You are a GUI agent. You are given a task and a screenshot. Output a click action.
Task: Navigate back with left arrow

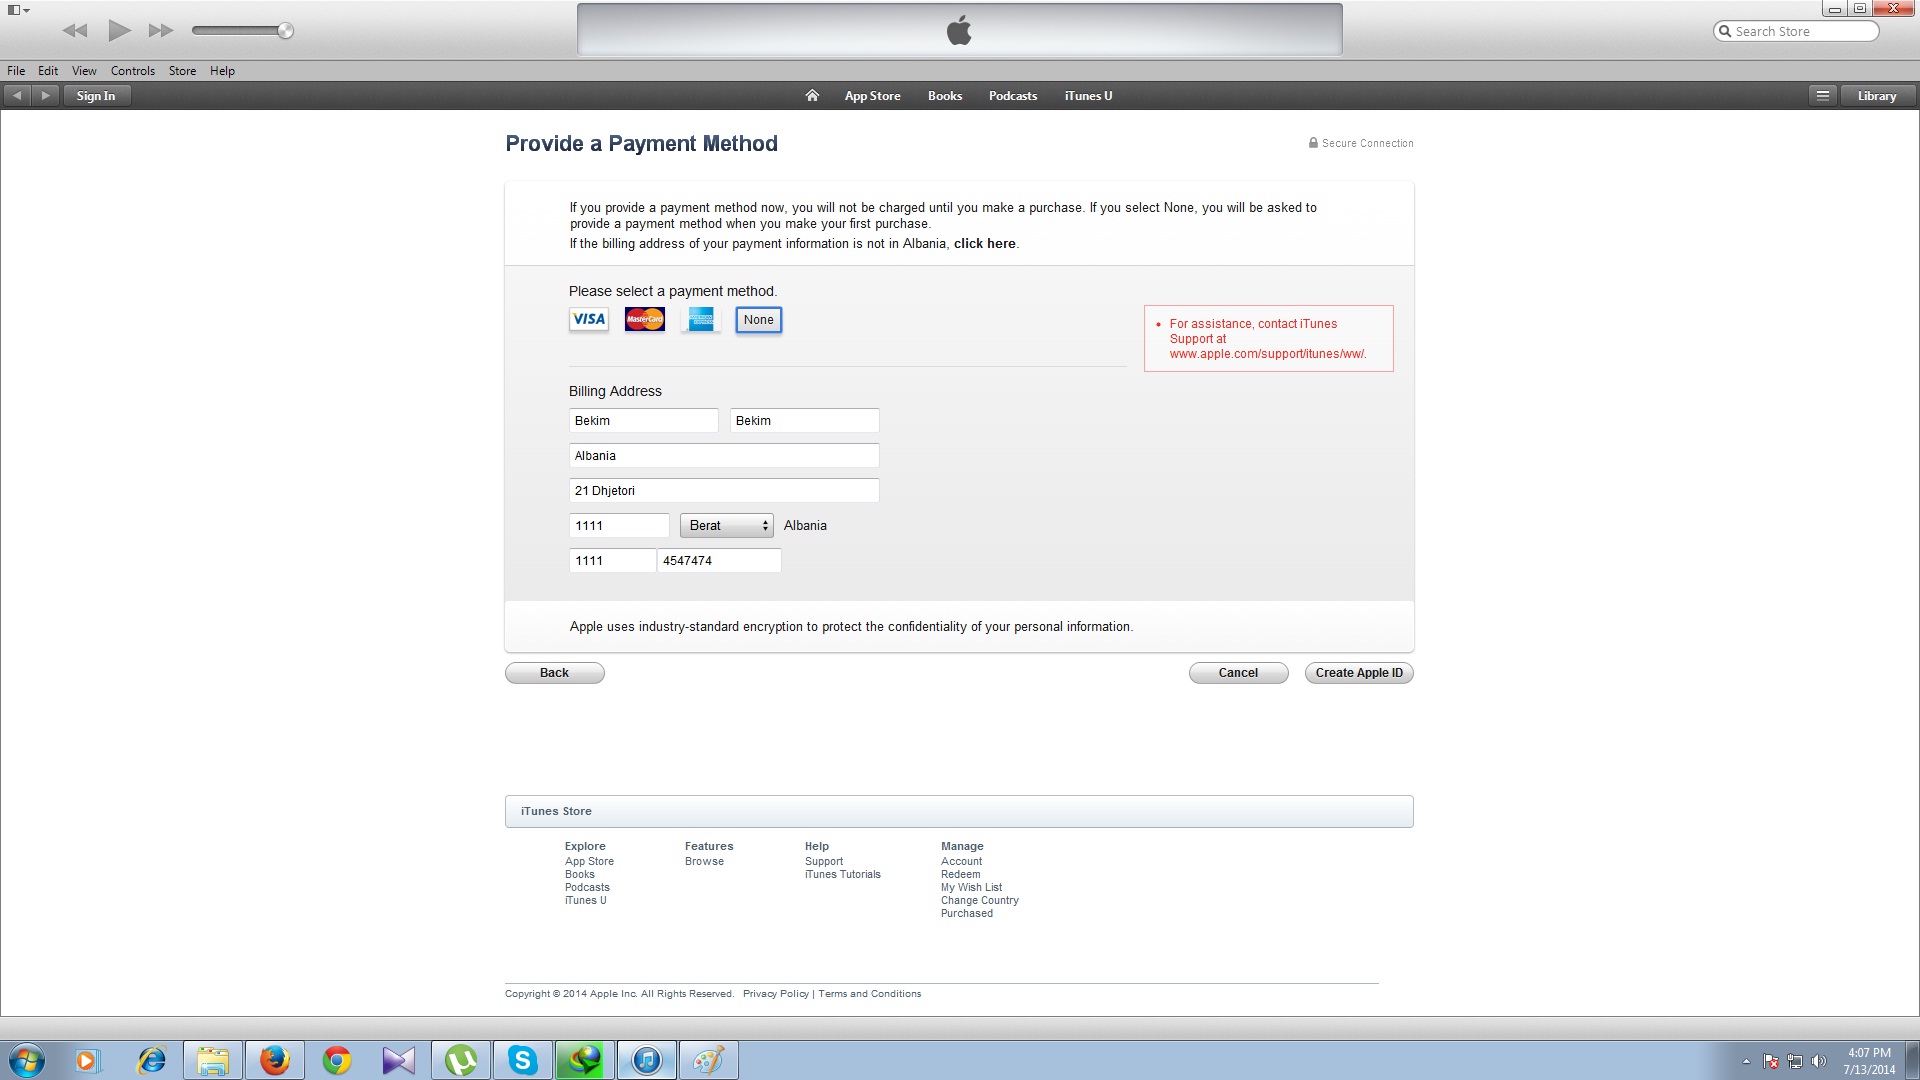pyautogui.click(x=17, y=96)
